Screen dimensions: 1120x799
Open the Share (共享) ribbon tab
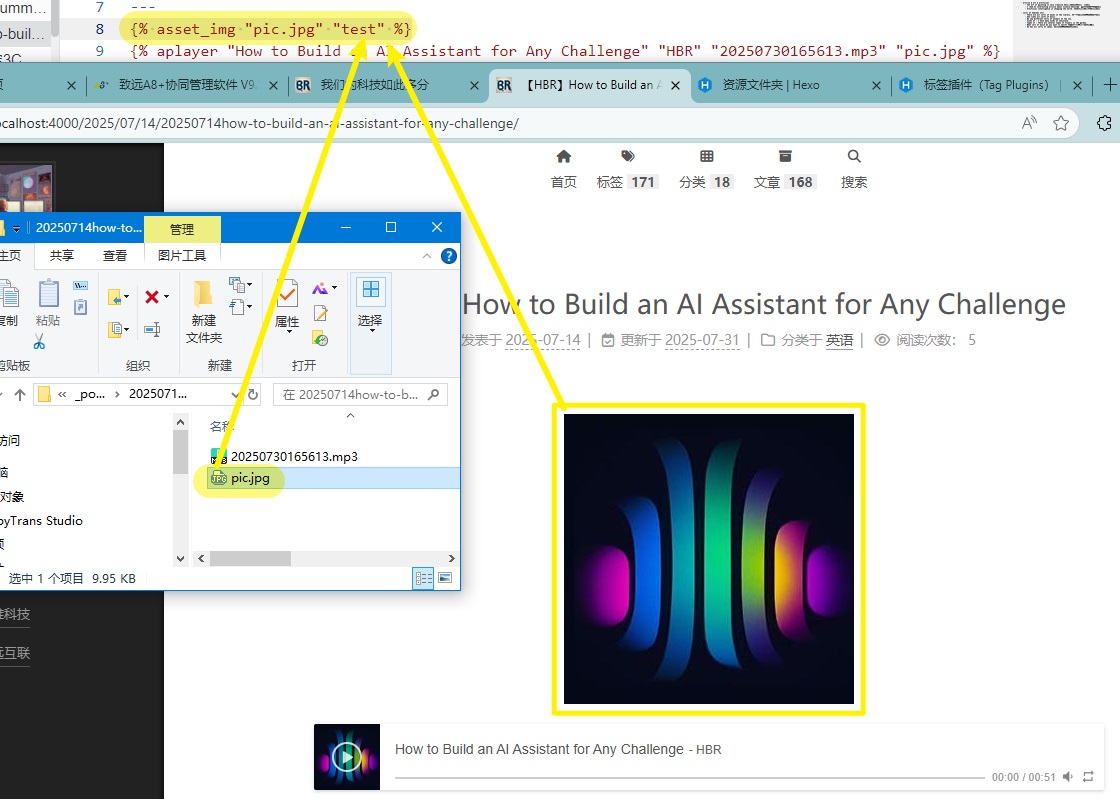point(61,256)
